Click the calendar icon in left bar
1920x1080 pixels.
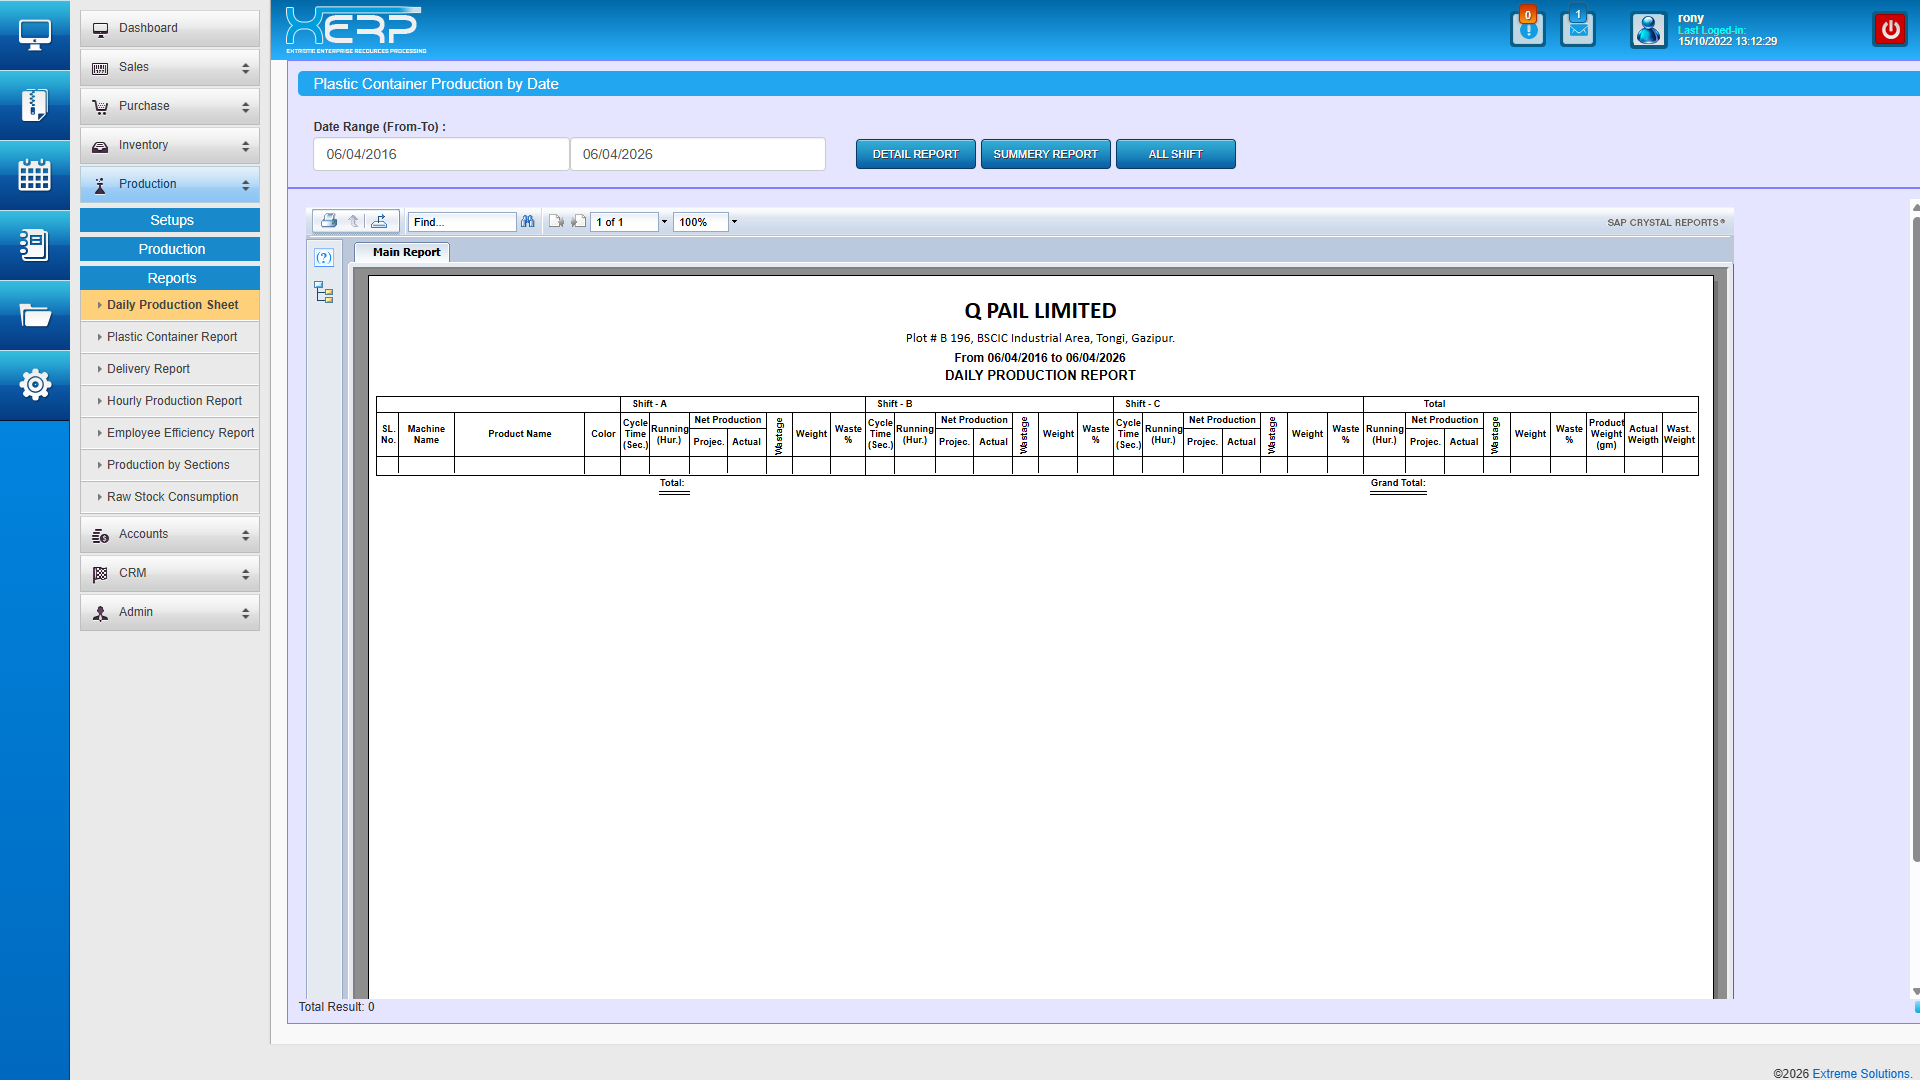(x=34, y=175)
